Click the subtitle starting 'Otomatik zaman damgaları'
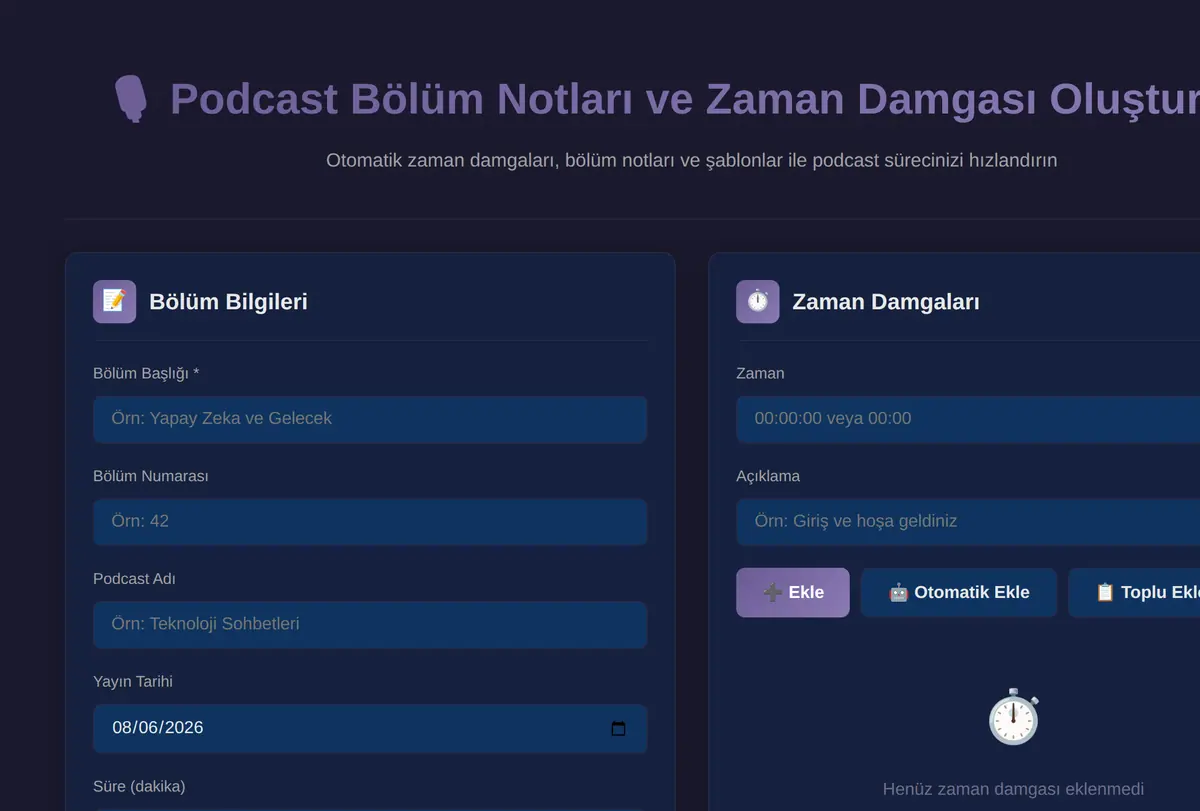The image size is (1200, 811). click(691, 160)
